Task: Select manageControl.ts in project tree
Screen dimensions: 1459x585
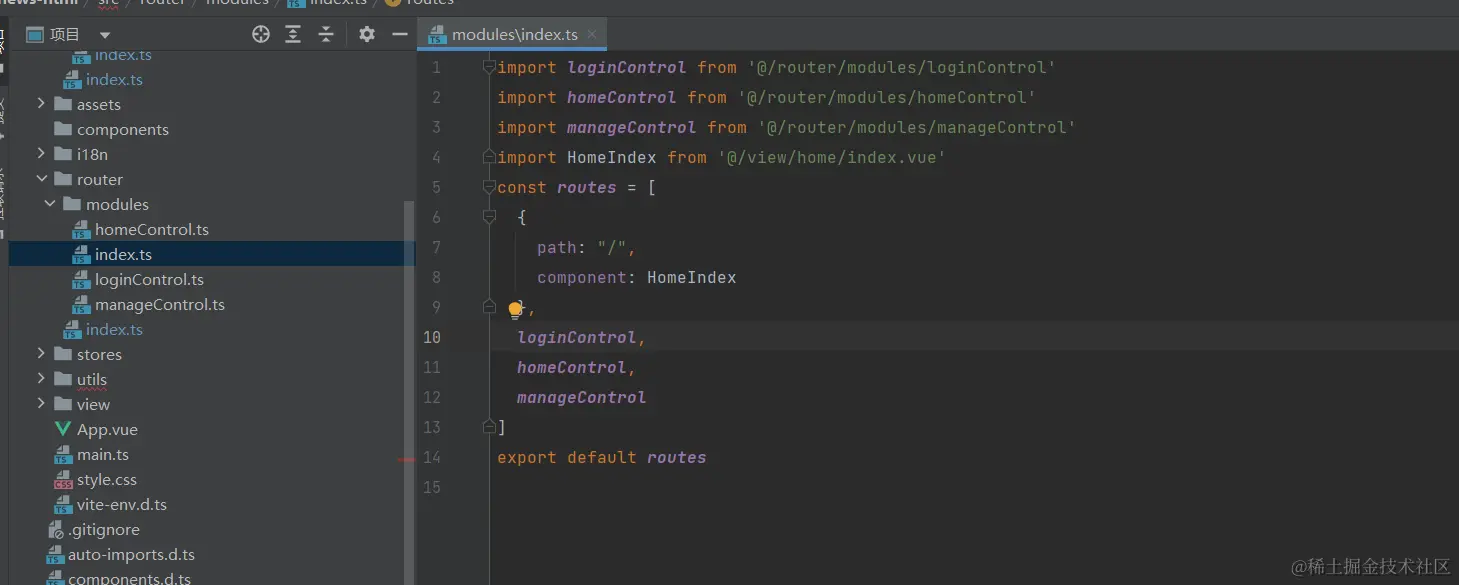Action: 160,305
